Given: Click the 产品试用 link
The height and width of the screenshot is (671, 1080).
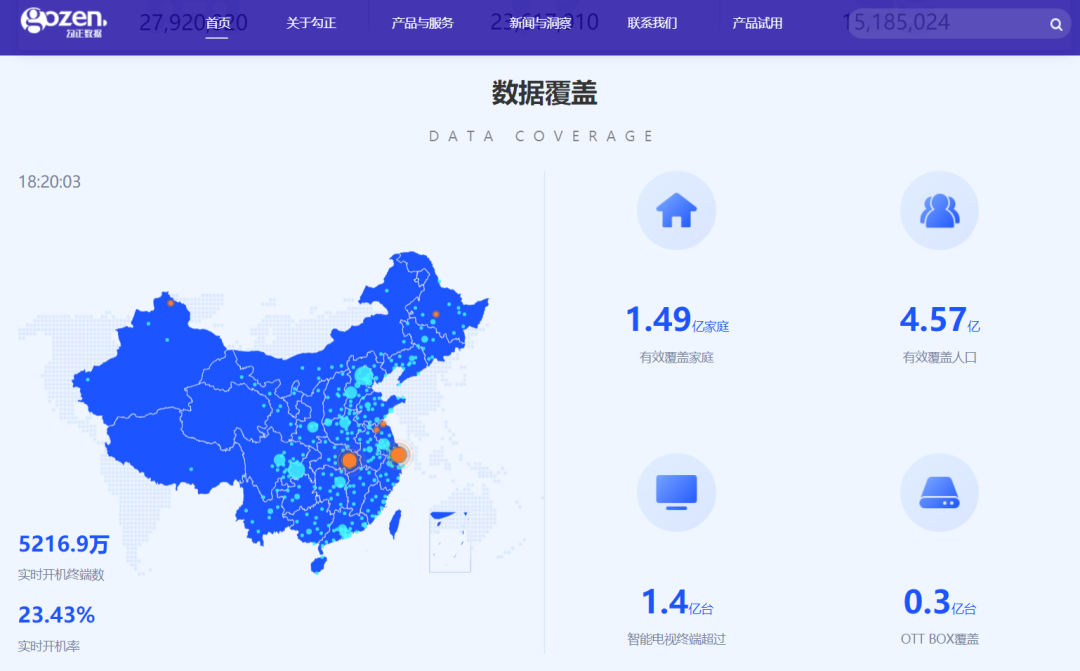Looking at the screenshot, I should pyautogui.click(x=757, y=22).
